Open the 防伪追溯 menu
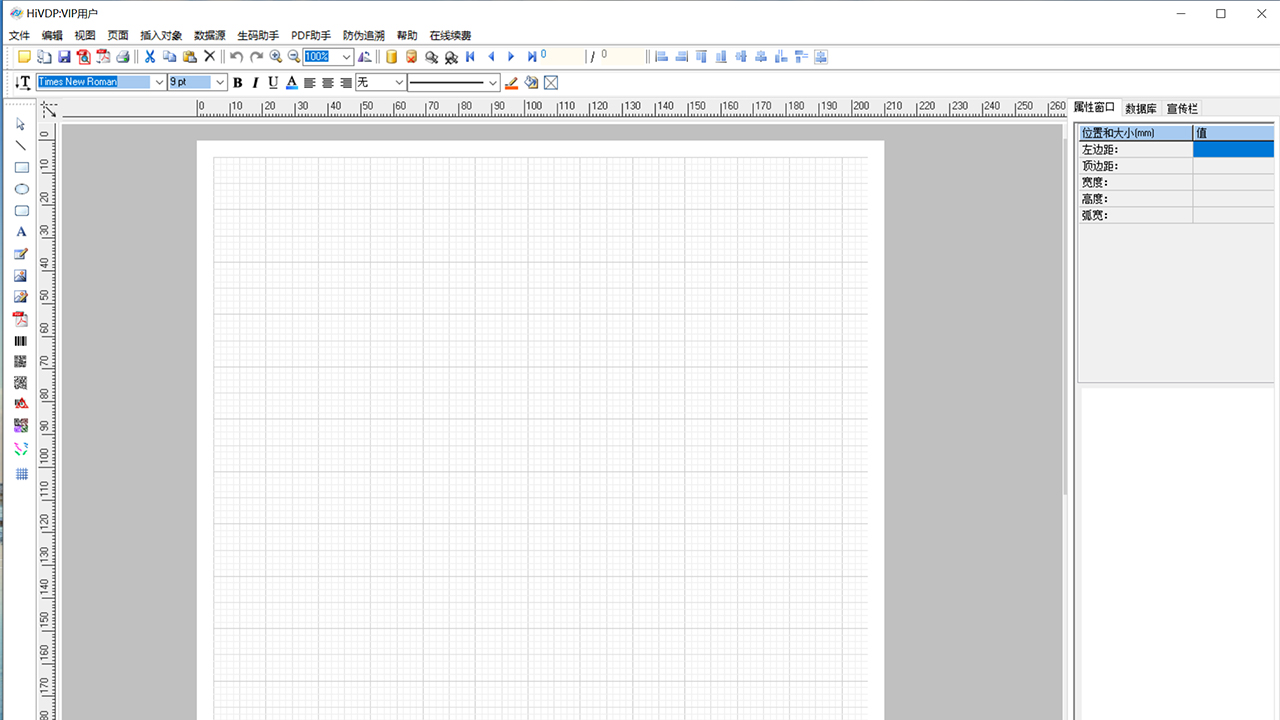Image resolution: width=1280 pixels, height=720 pixels. point(364,35)
